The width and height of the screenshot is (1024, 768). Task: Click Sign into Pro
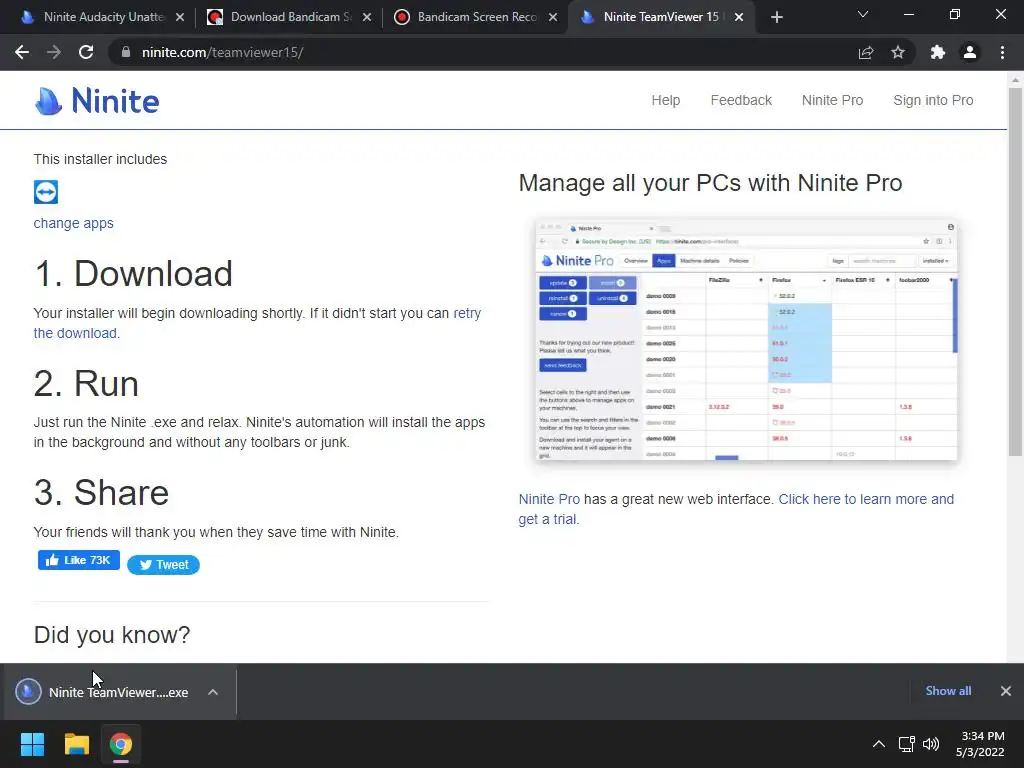click(933, 100)
